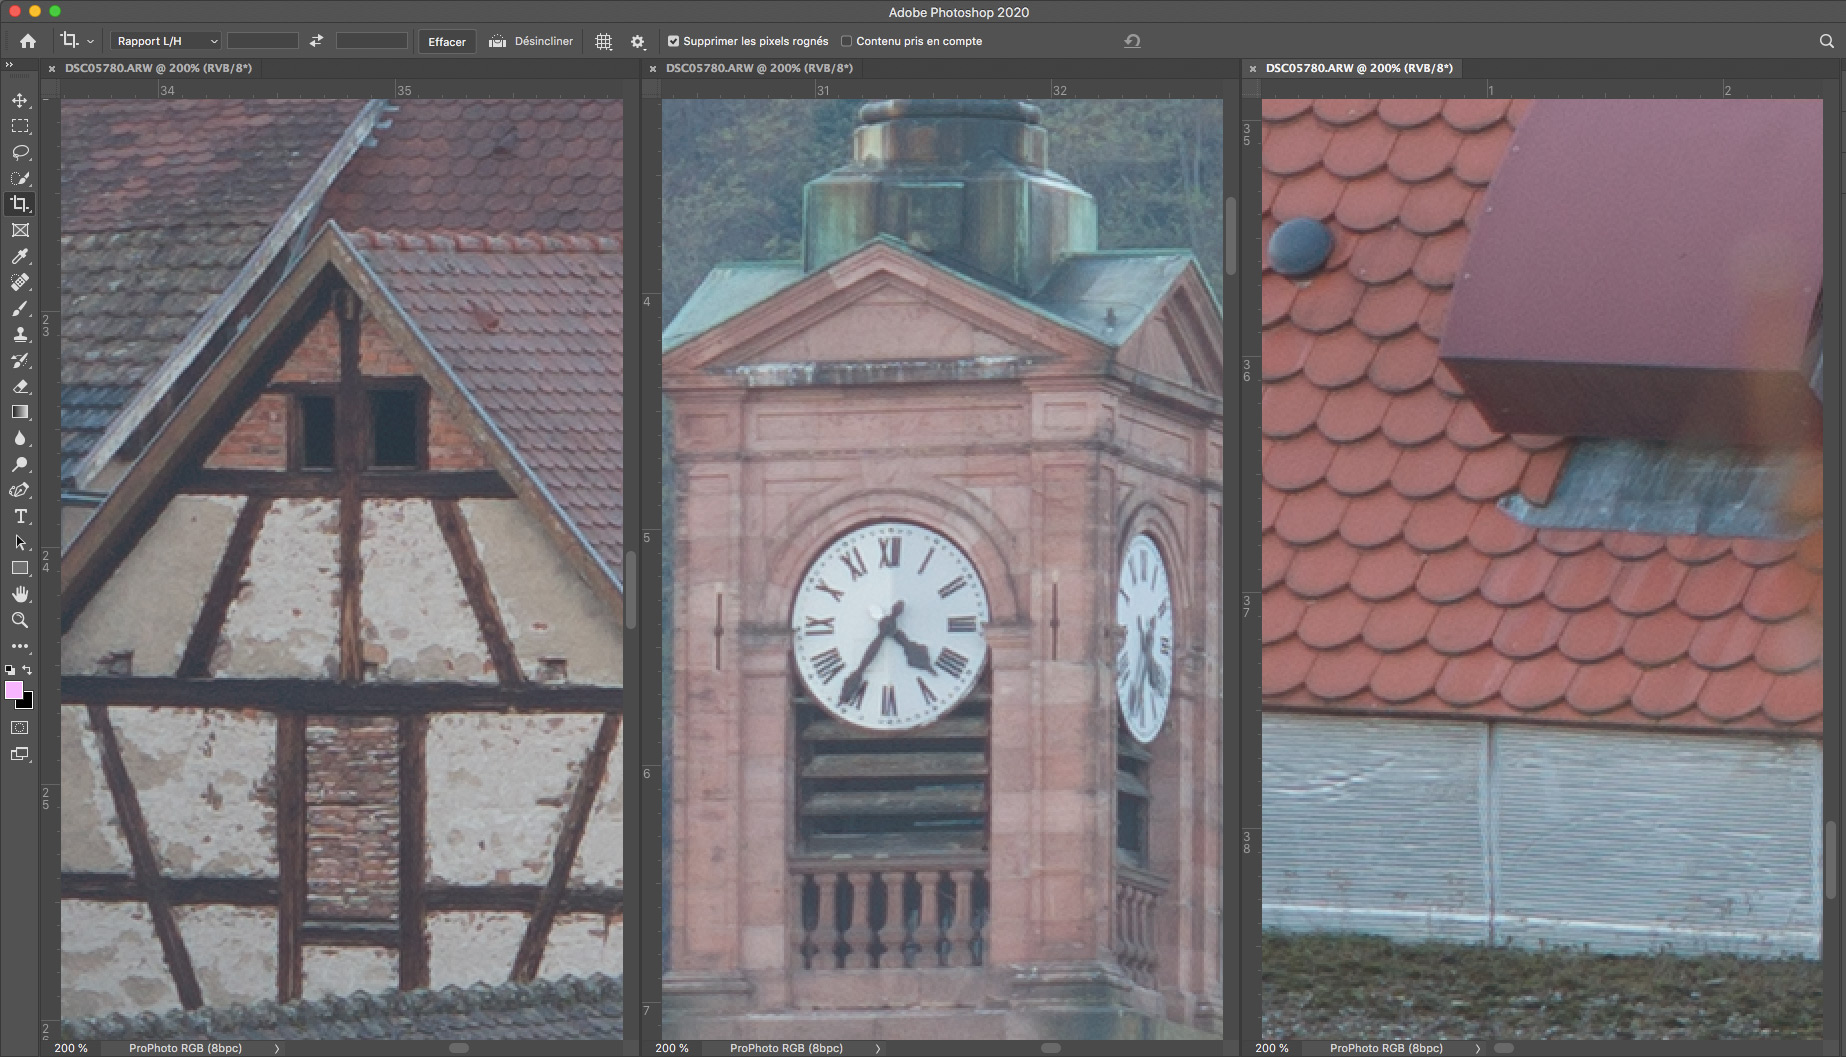Select the Eyedropper tool
This screenshot has height=1057, width=1846.
tap(20, 256)
